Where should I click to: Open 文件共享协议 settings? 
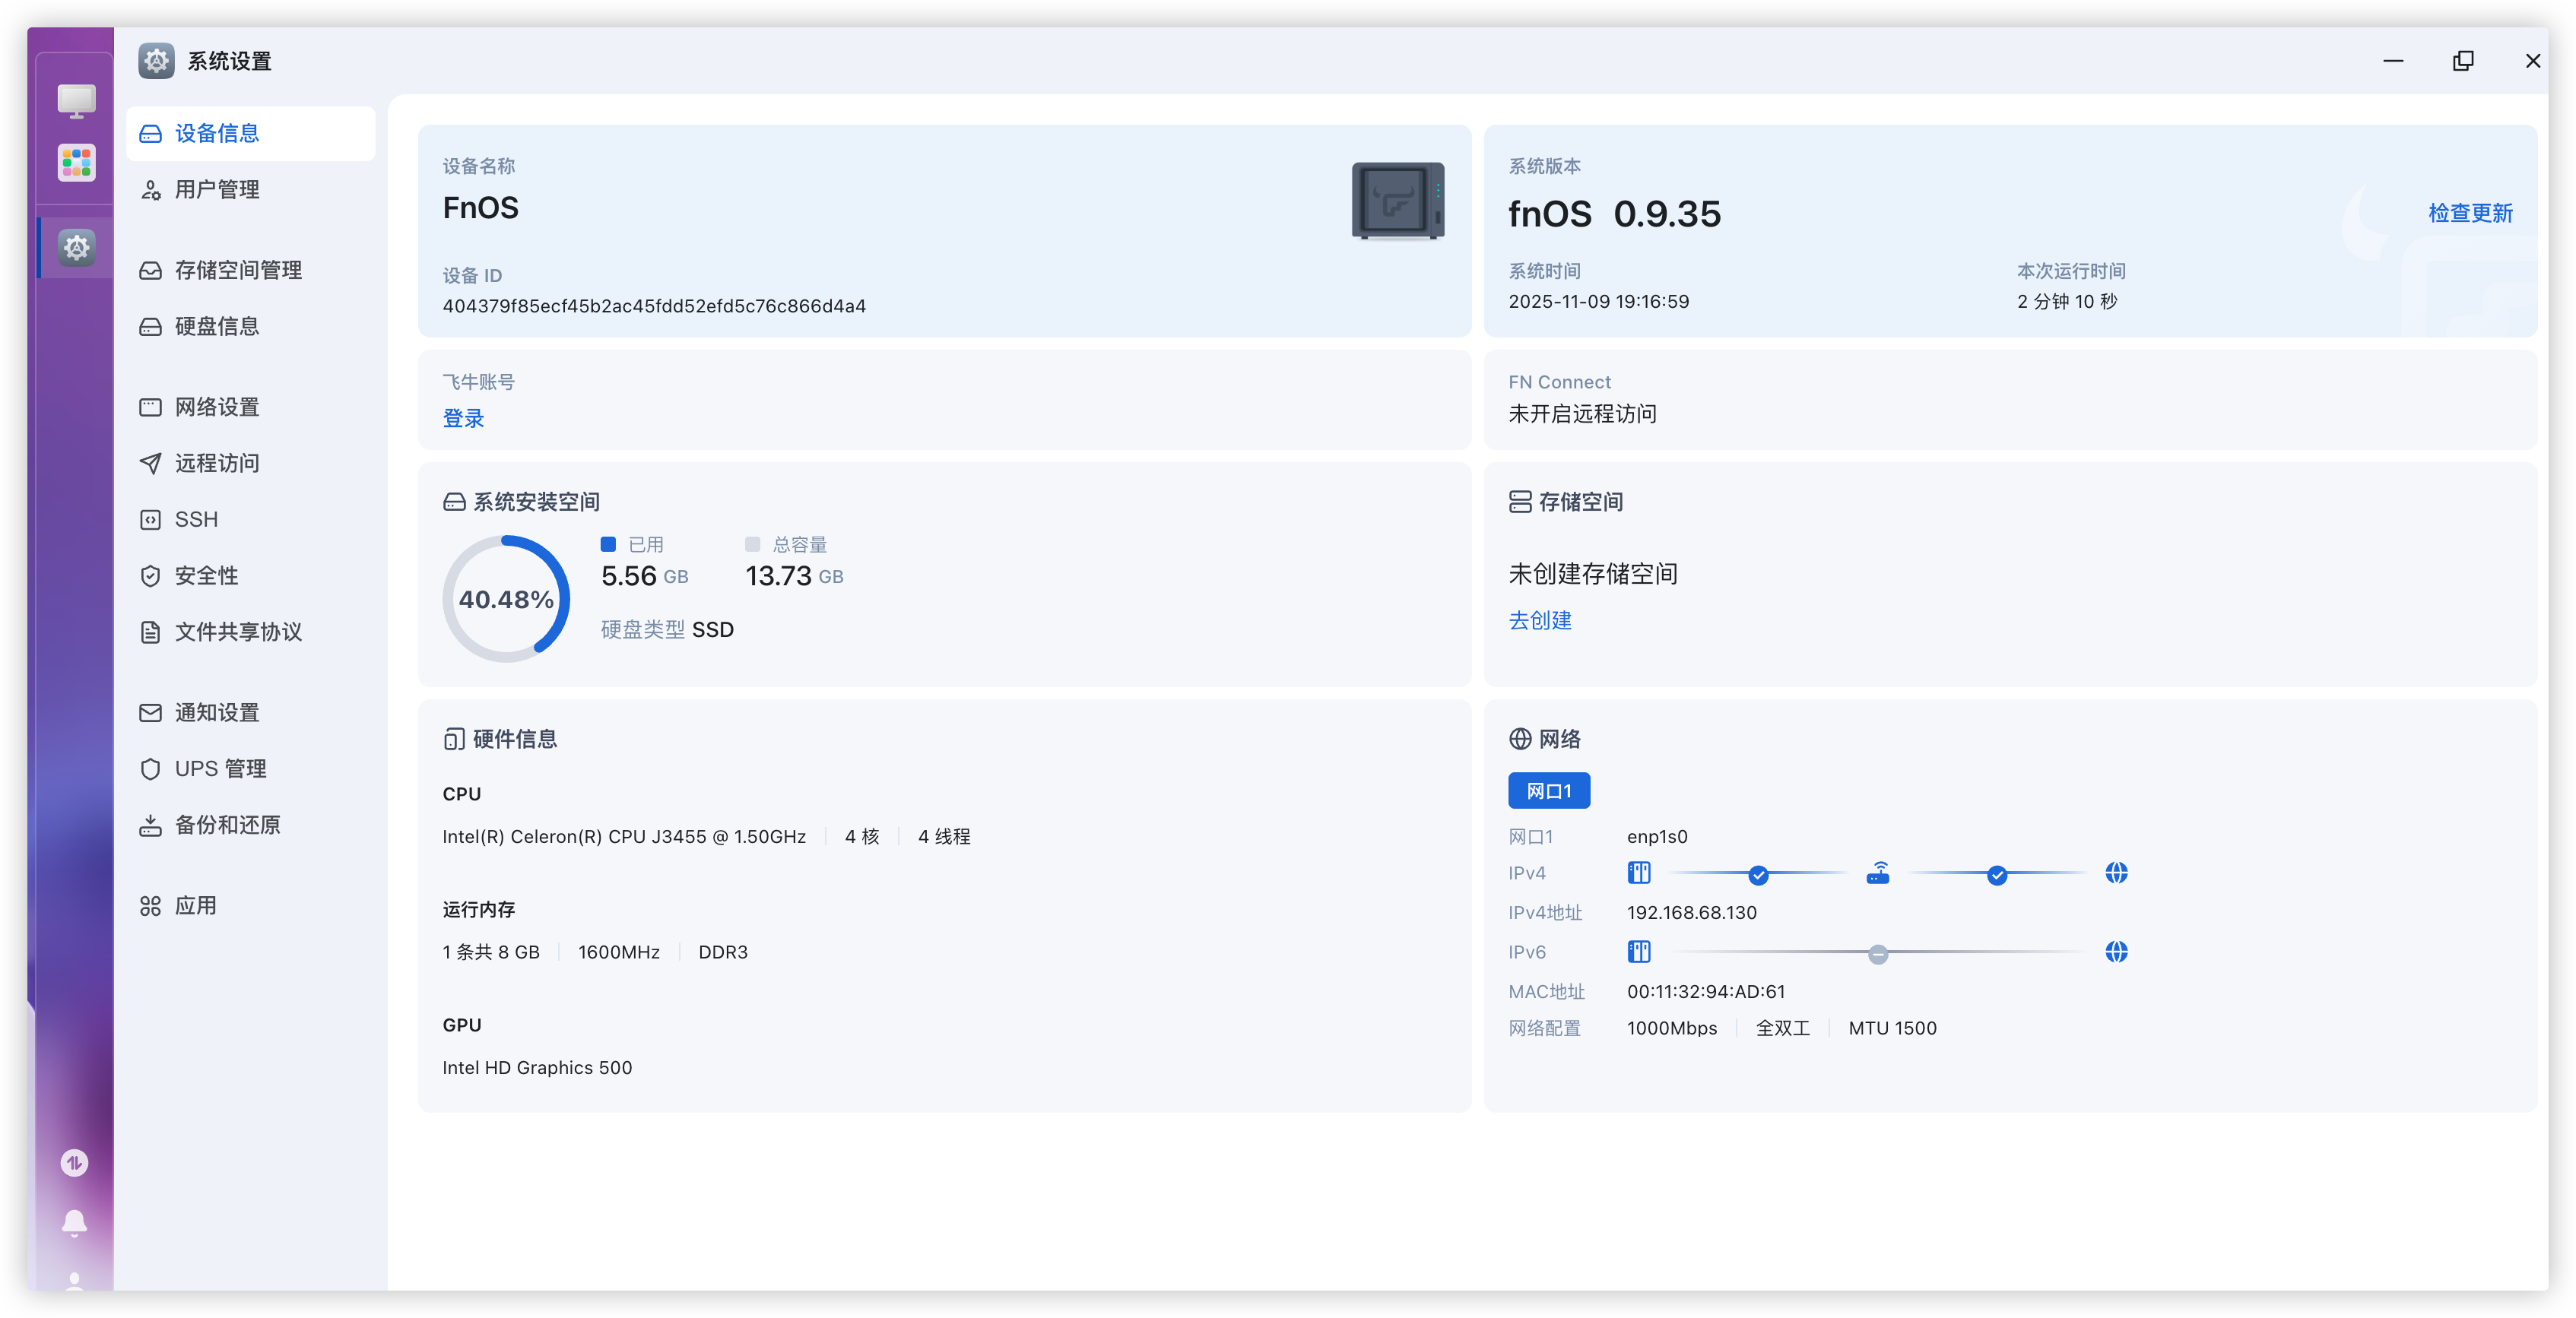[x=238, y=632]
